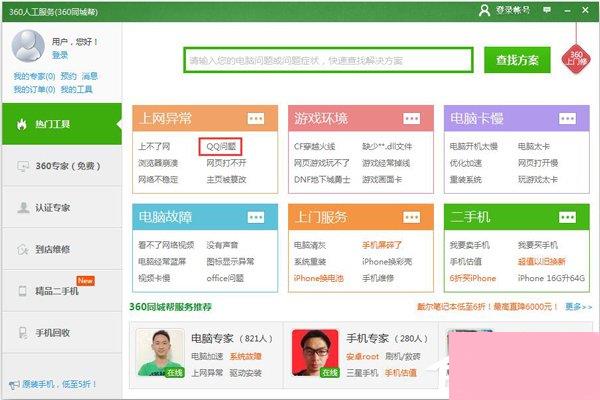Expand the 电脑故障 more options button

(256, 217)
